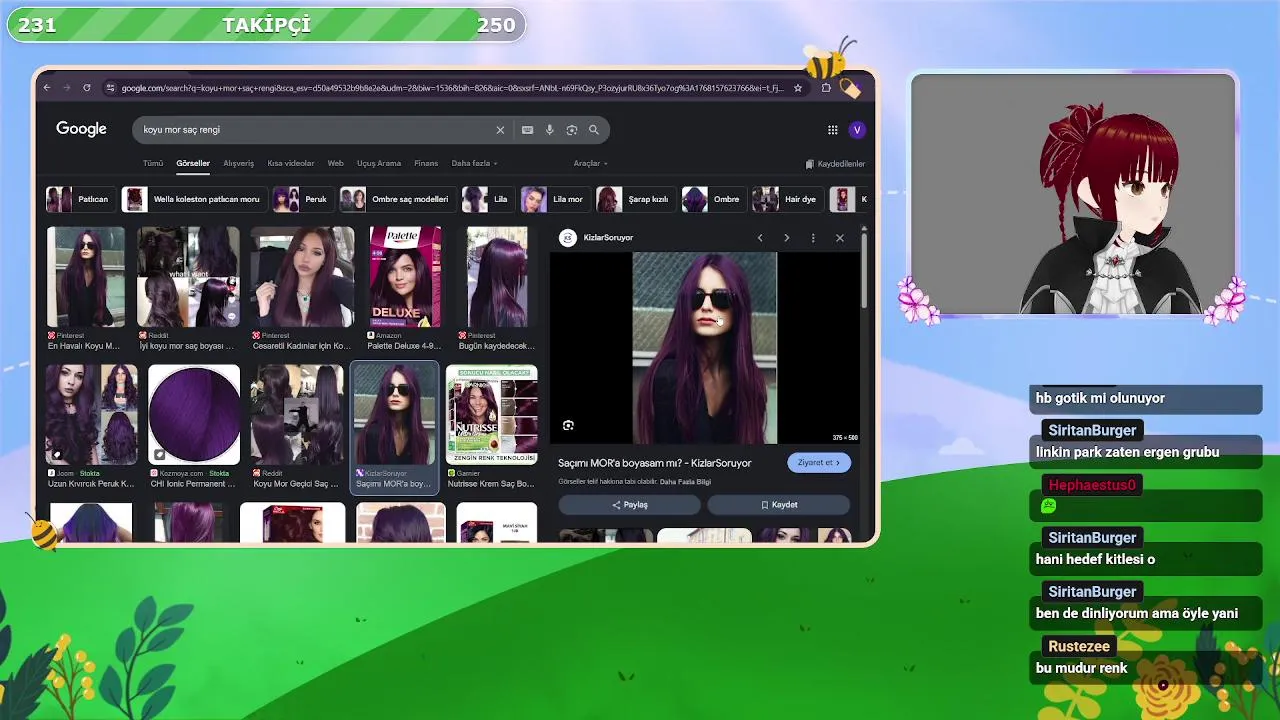Click the address bar URL

click(x=452, y=88)
